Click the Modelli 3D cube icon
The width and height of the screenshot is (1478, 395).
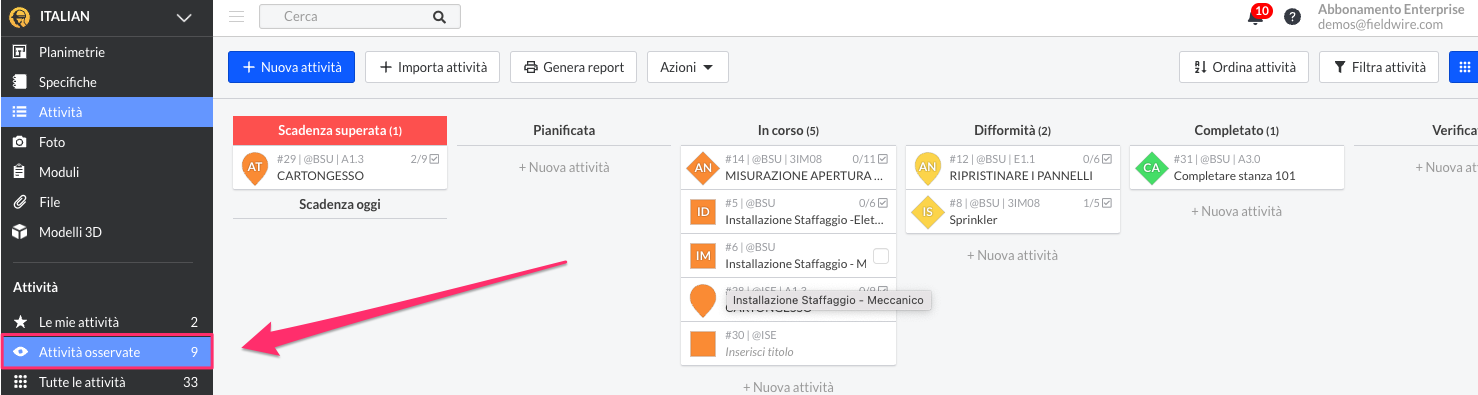pos(19,232)
